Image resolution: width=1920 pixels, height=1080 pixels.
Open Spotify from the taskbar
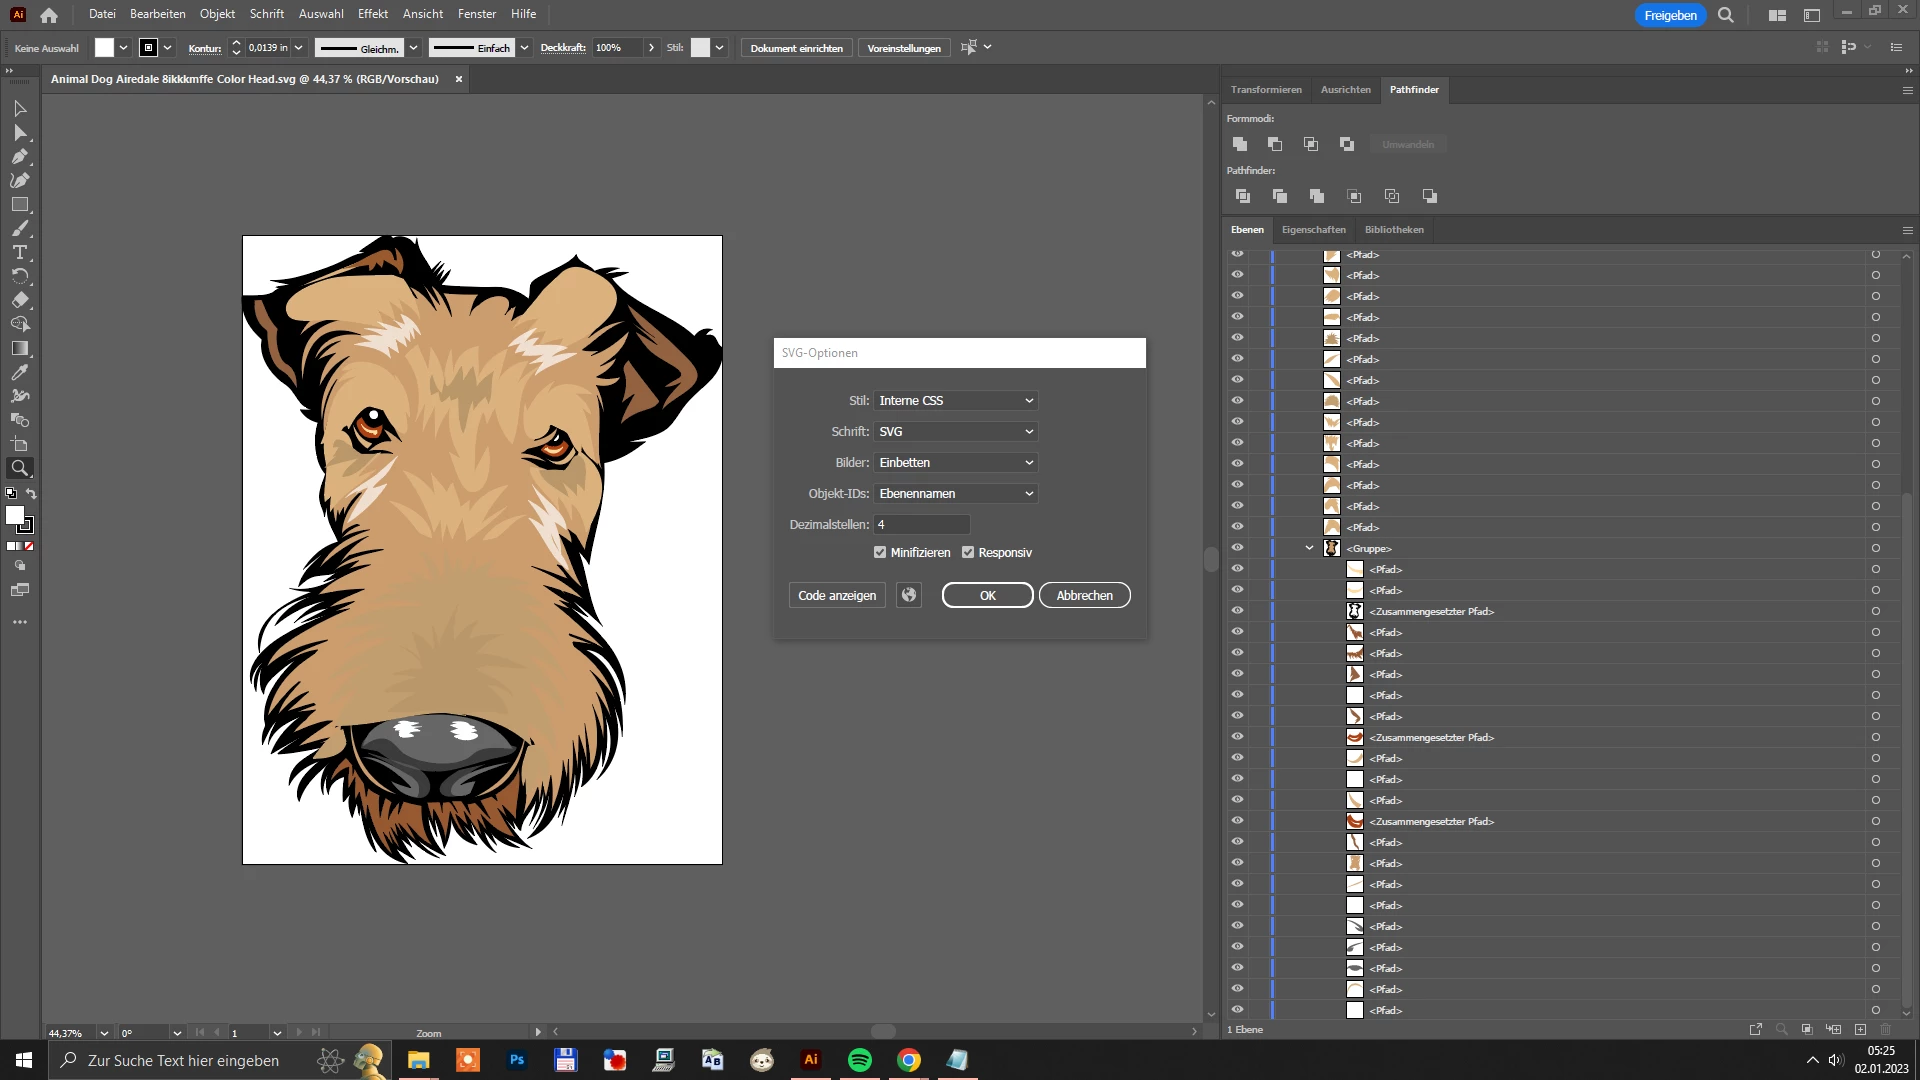coord(859,1060)
